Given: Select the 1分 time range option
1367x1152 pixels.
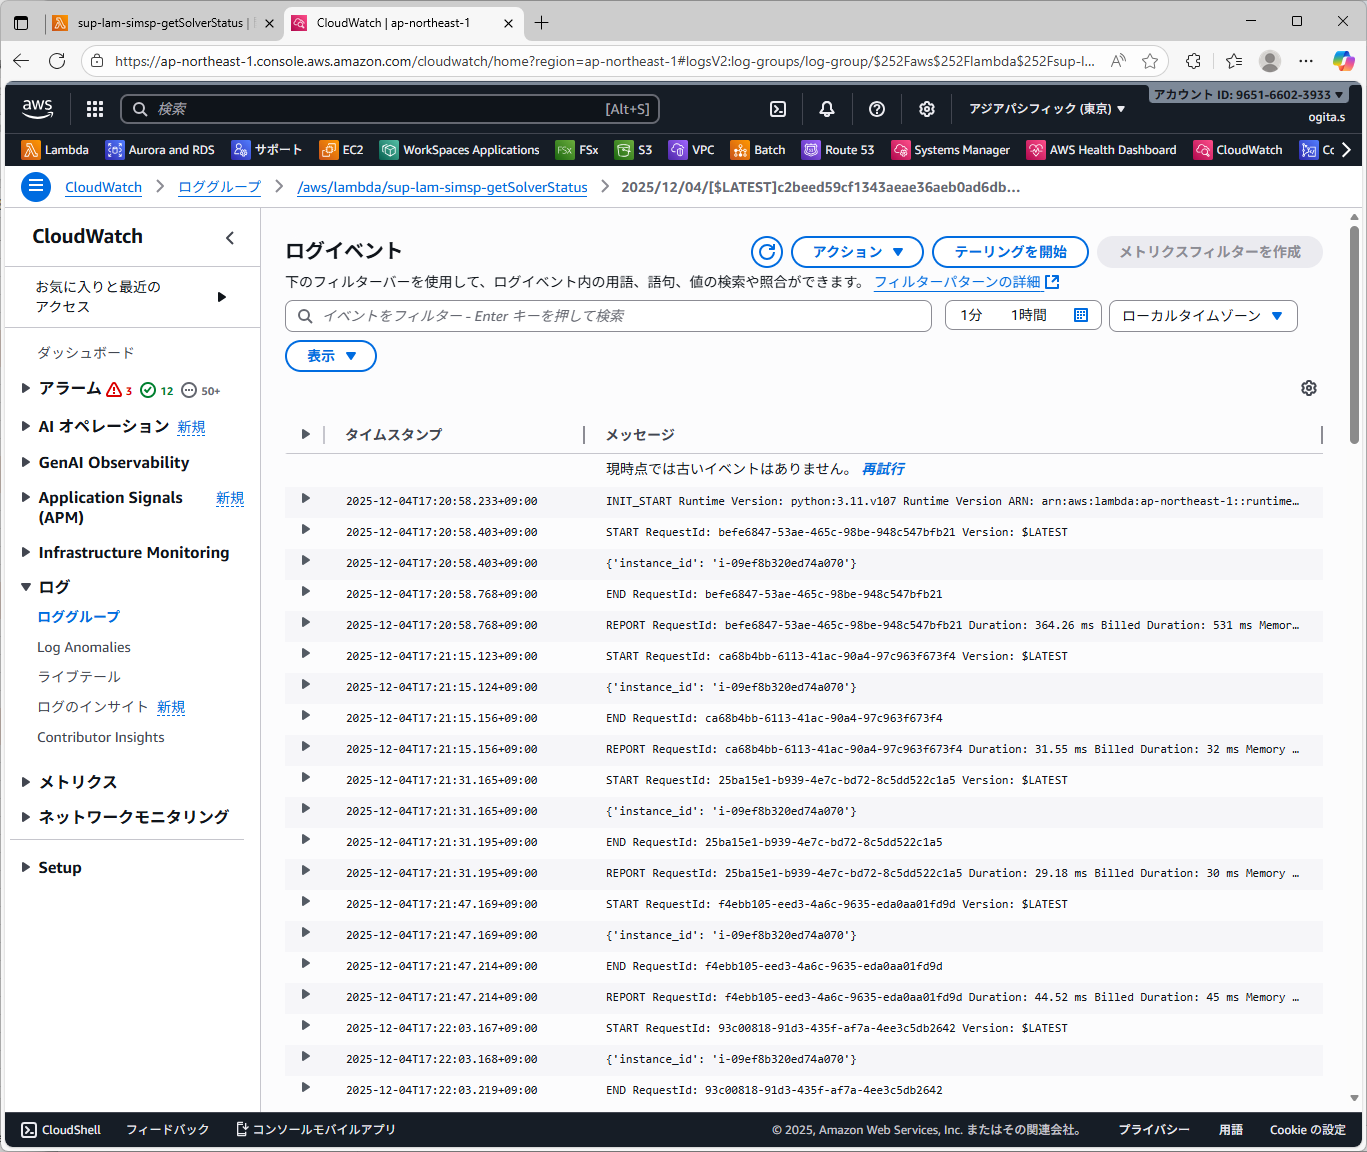Looking at the screenshot, I should coord(971,316).
